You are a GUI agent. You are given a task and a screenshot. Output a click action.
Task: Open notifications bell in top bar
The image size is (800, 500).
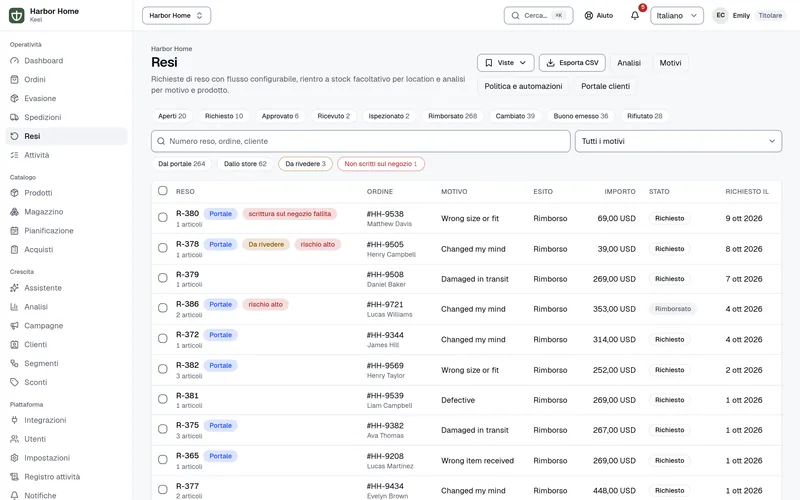635,15
